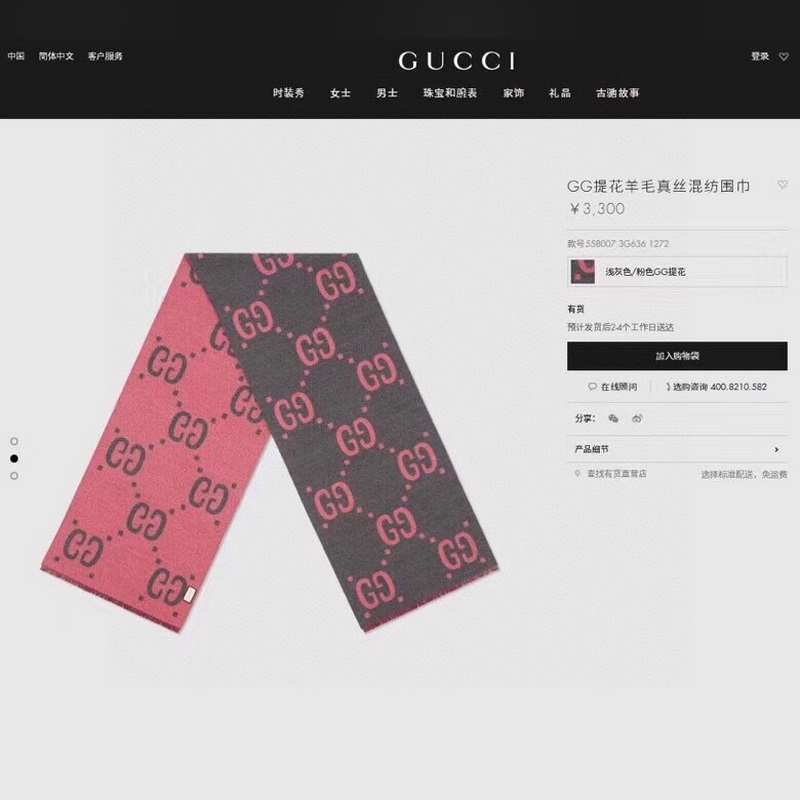800x800 pixels.
Task: Expand 产品细节 chevron arrow
Action: [x=777, y=449]
